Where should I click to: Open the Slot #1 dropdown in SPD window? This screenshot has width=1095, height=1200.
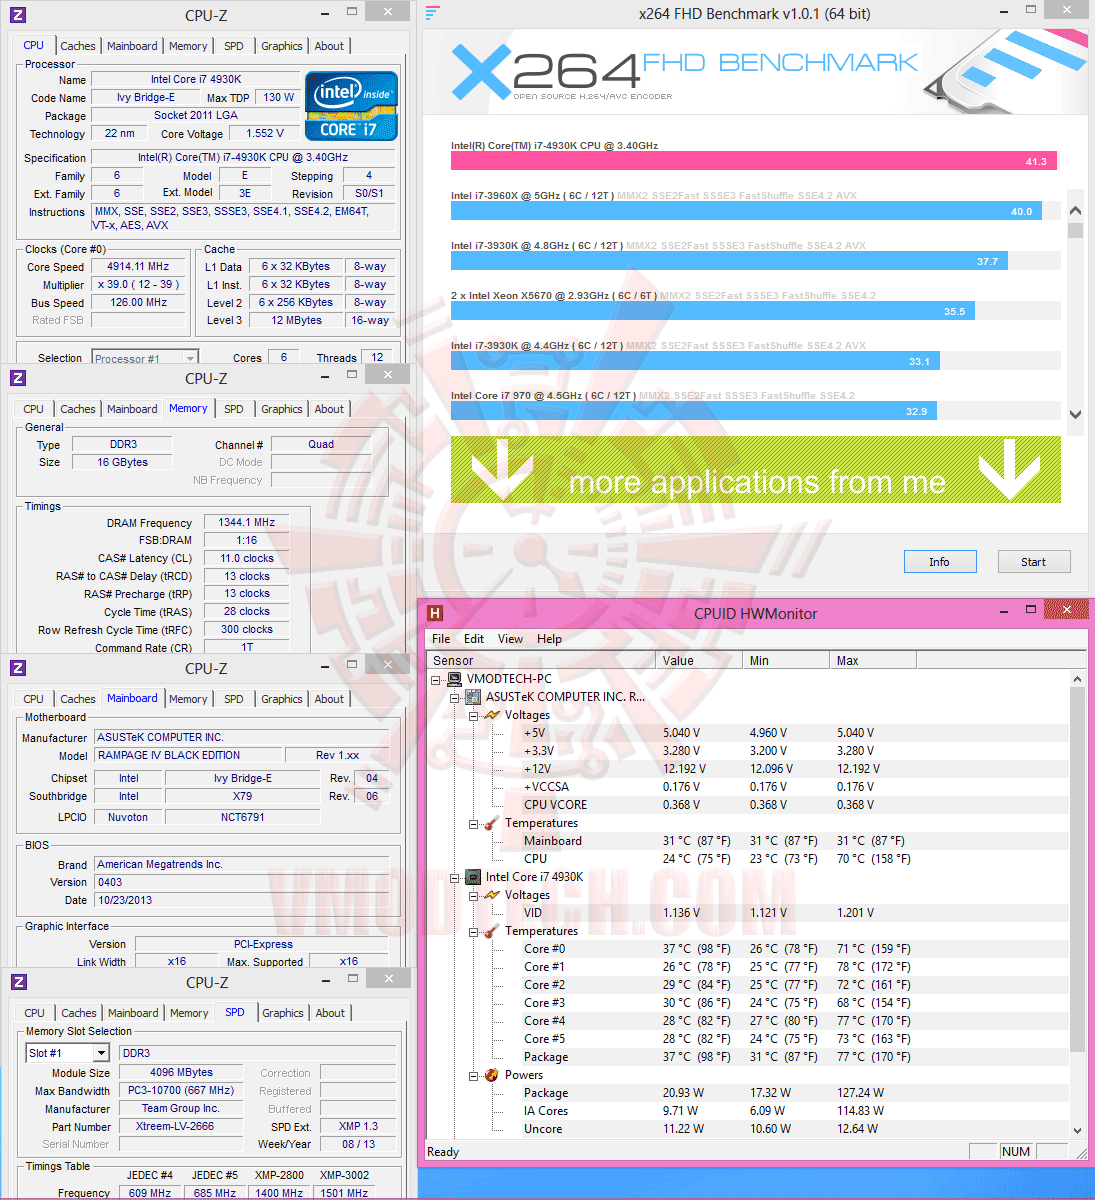[x=101, y=1053]
